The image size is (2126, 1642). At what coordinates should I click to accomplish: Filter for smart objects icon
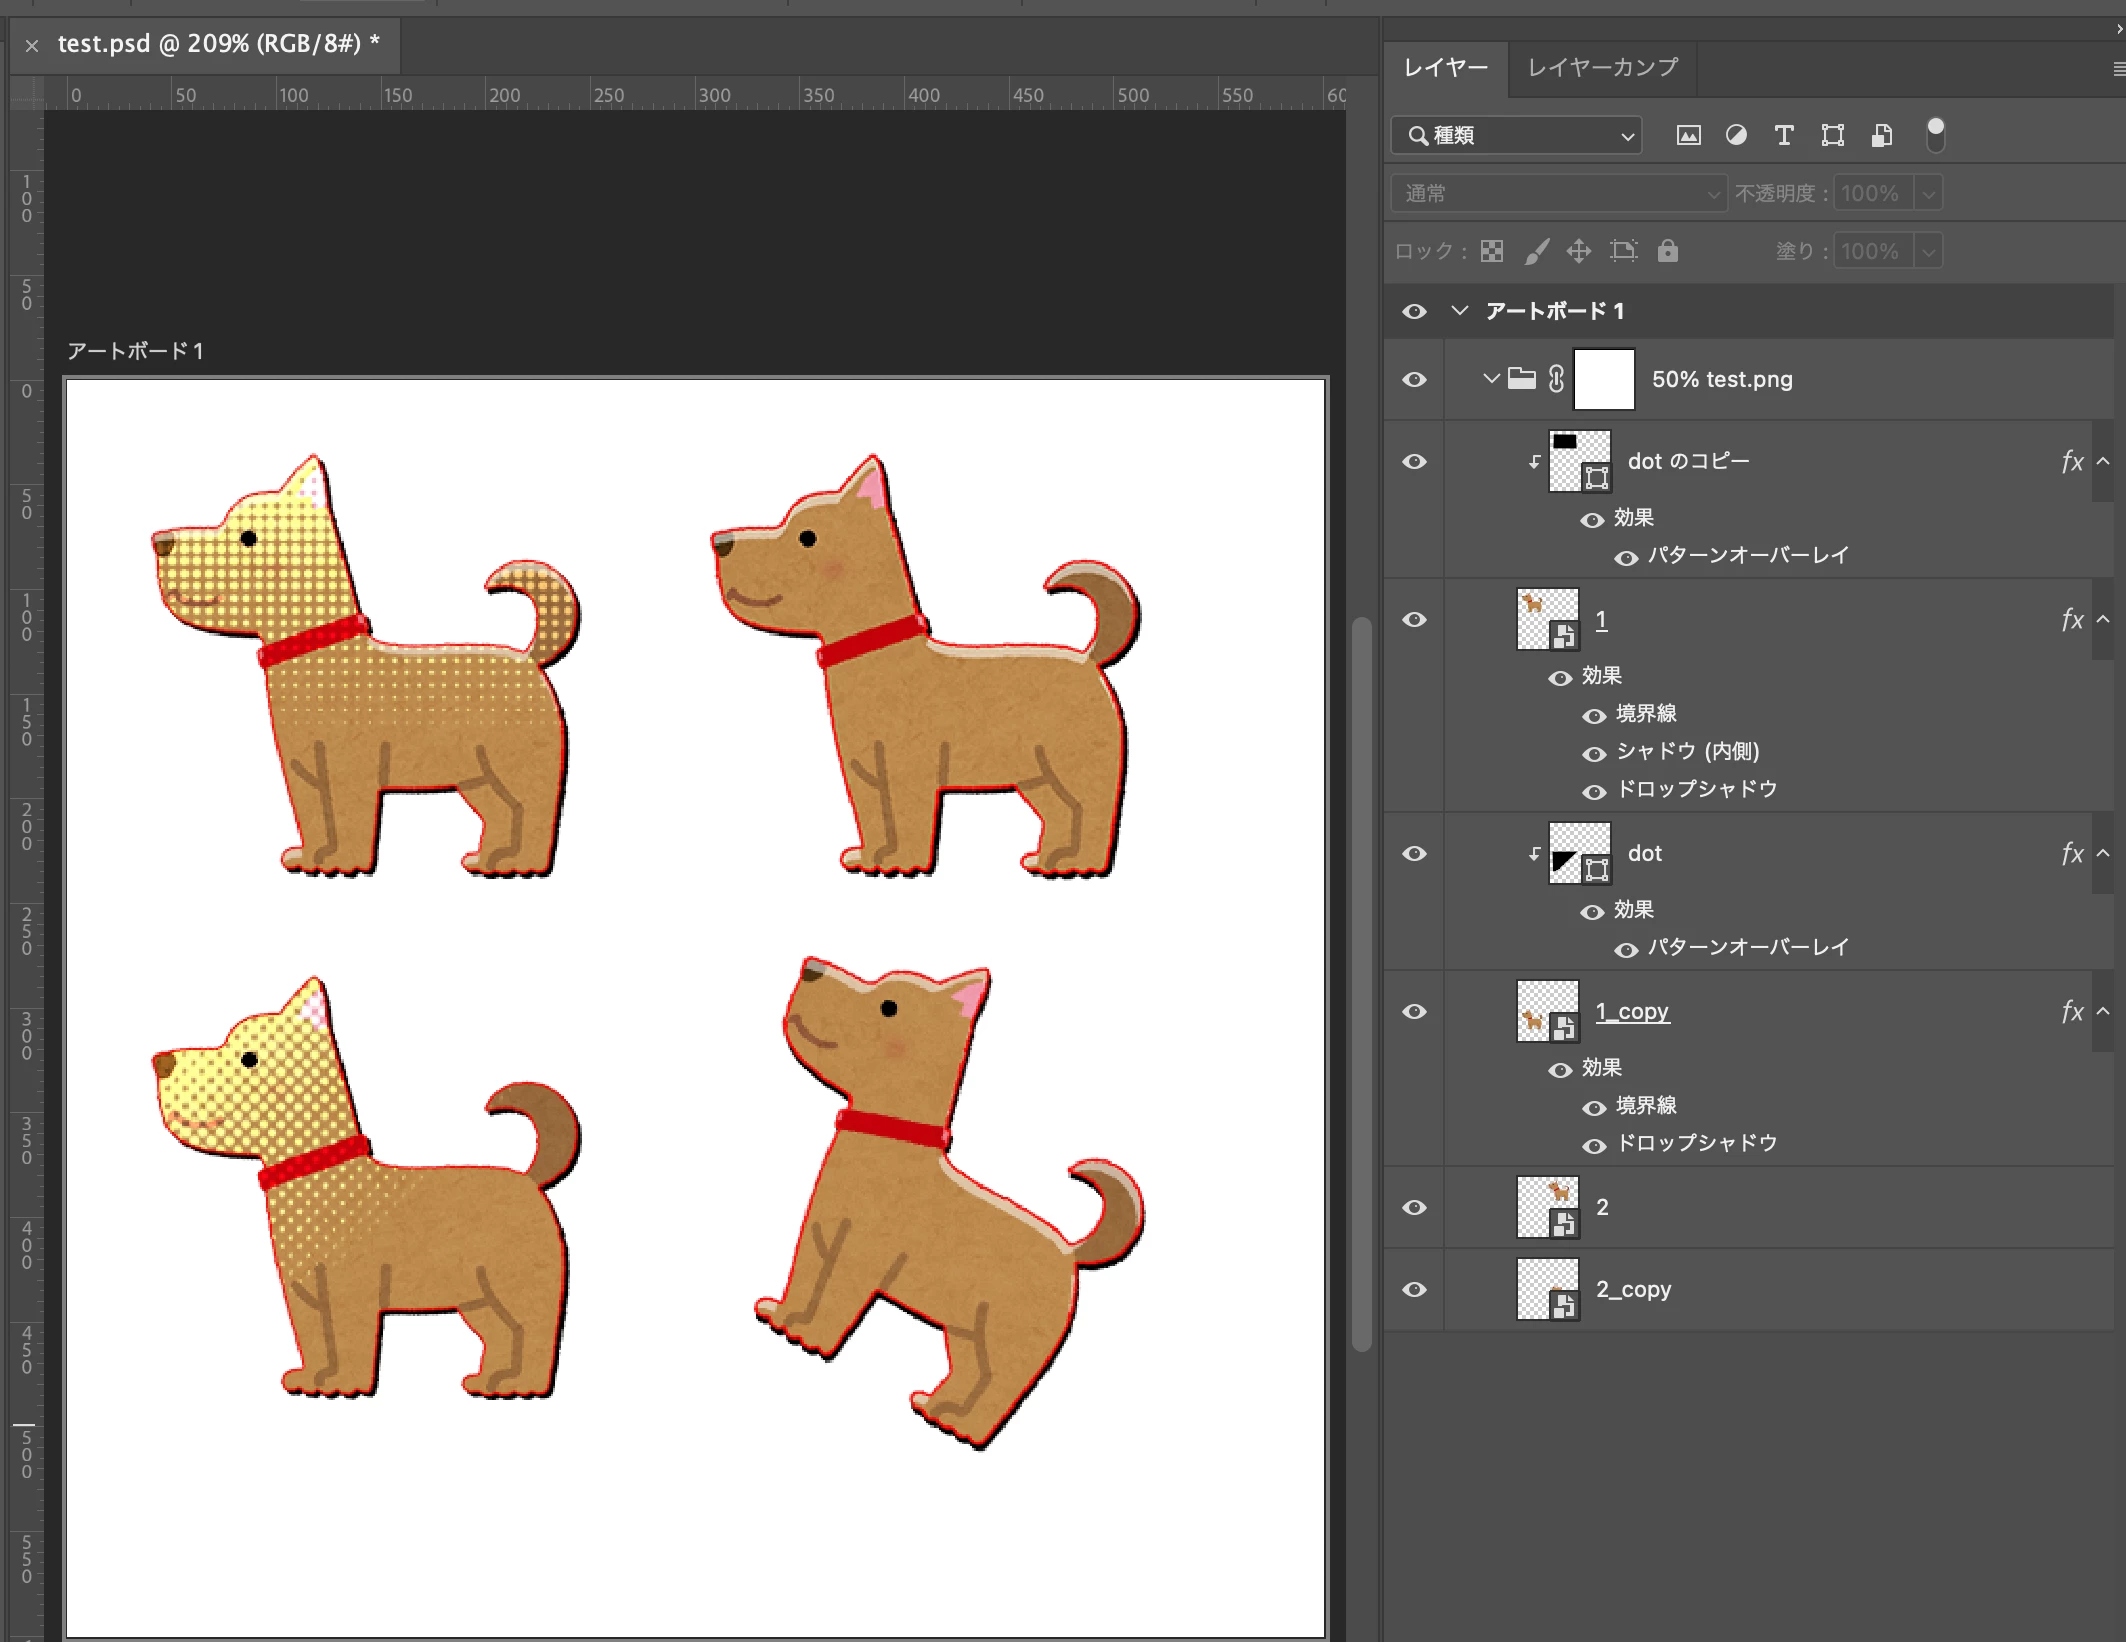tap(1881, 135)
